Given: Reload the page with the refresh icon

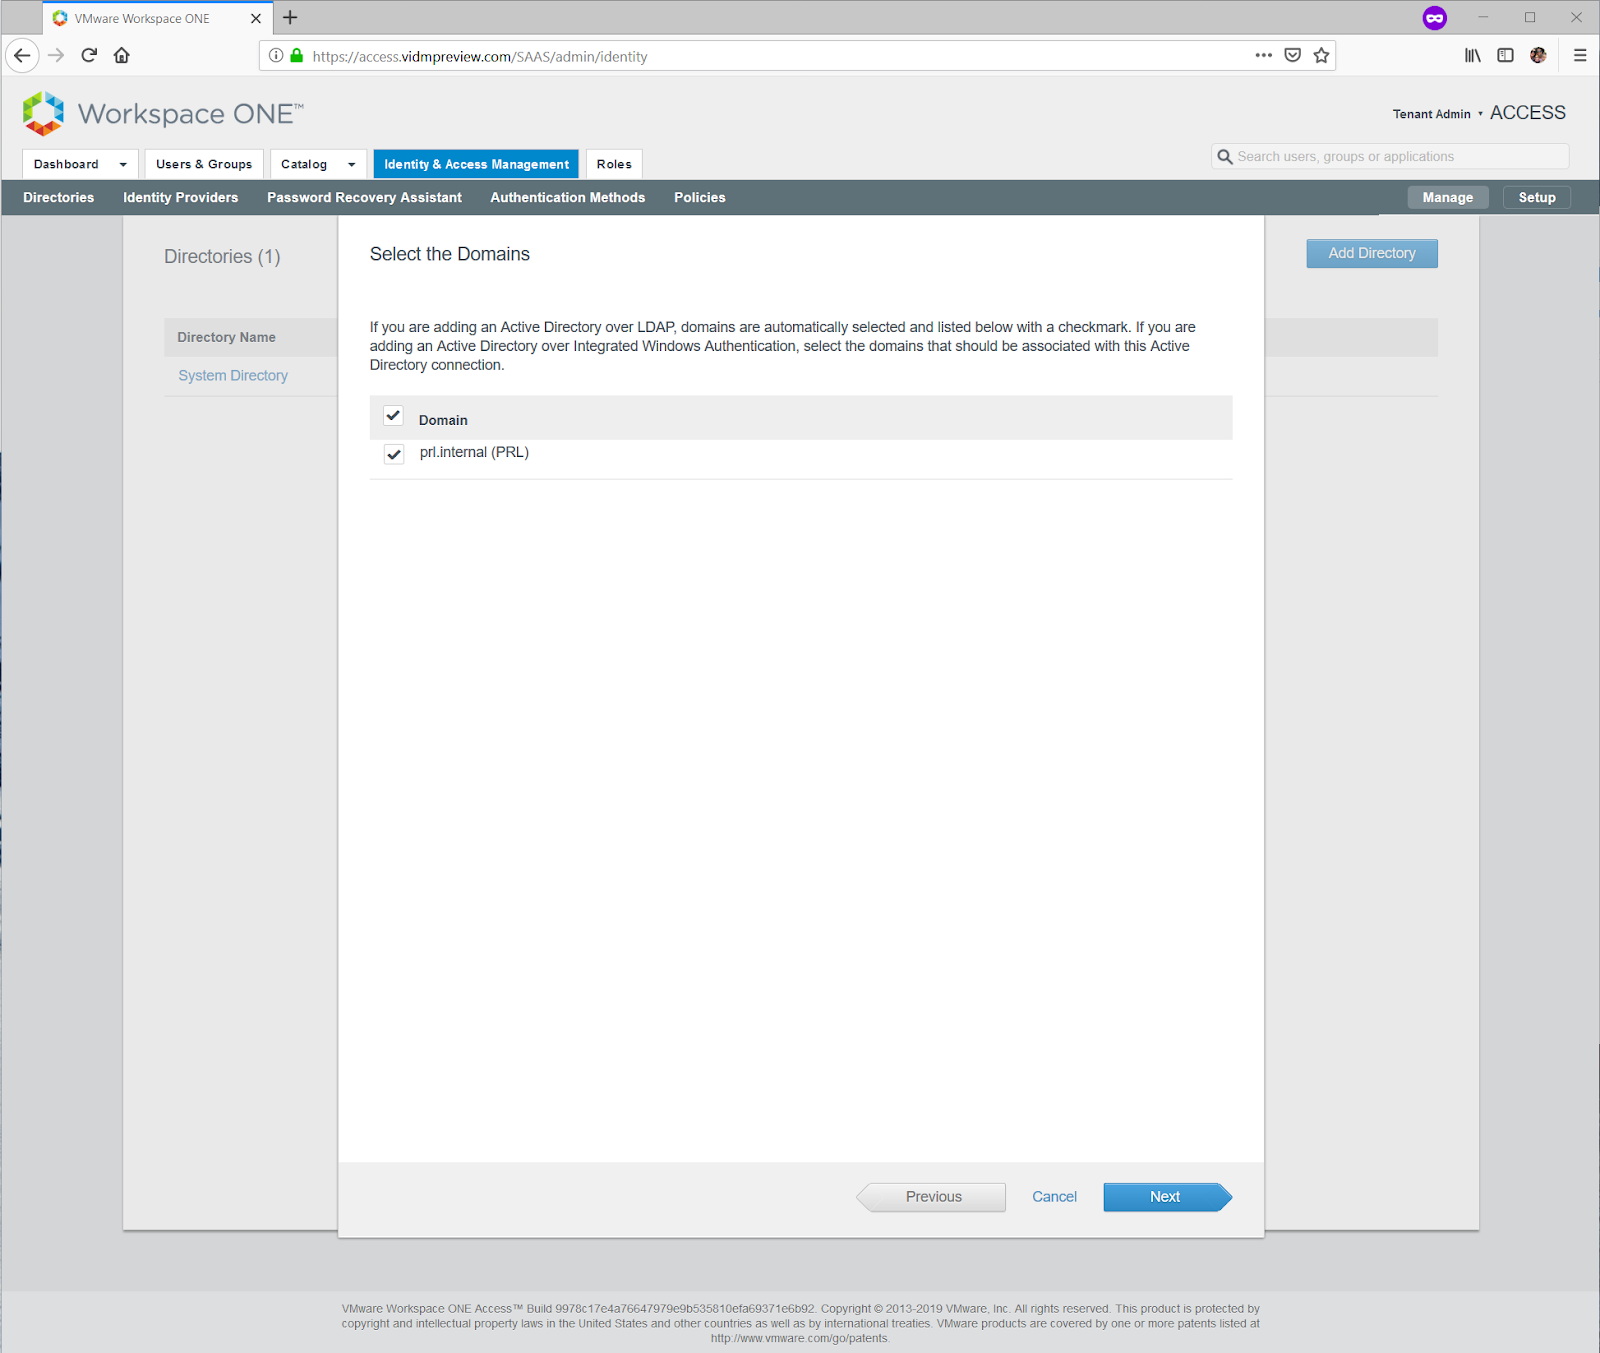Looking at the screenshot, I should 89,56.
